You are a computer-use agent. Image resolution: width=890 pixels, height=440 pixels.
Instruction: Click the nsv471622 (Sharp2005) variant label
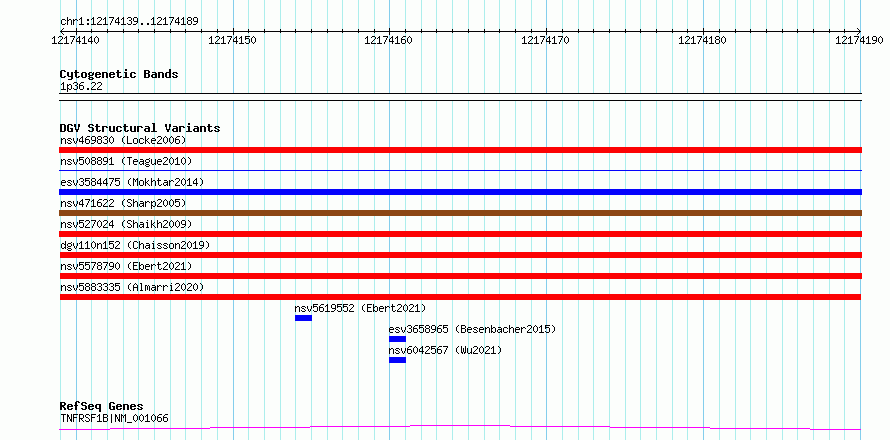123,203
